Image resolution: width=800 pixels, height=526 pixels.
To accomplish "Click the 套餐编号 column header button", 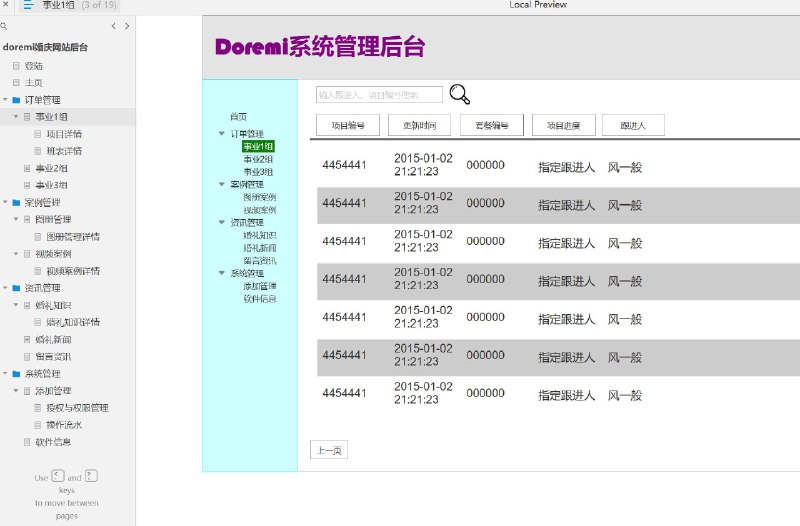I will click(492, 126).
